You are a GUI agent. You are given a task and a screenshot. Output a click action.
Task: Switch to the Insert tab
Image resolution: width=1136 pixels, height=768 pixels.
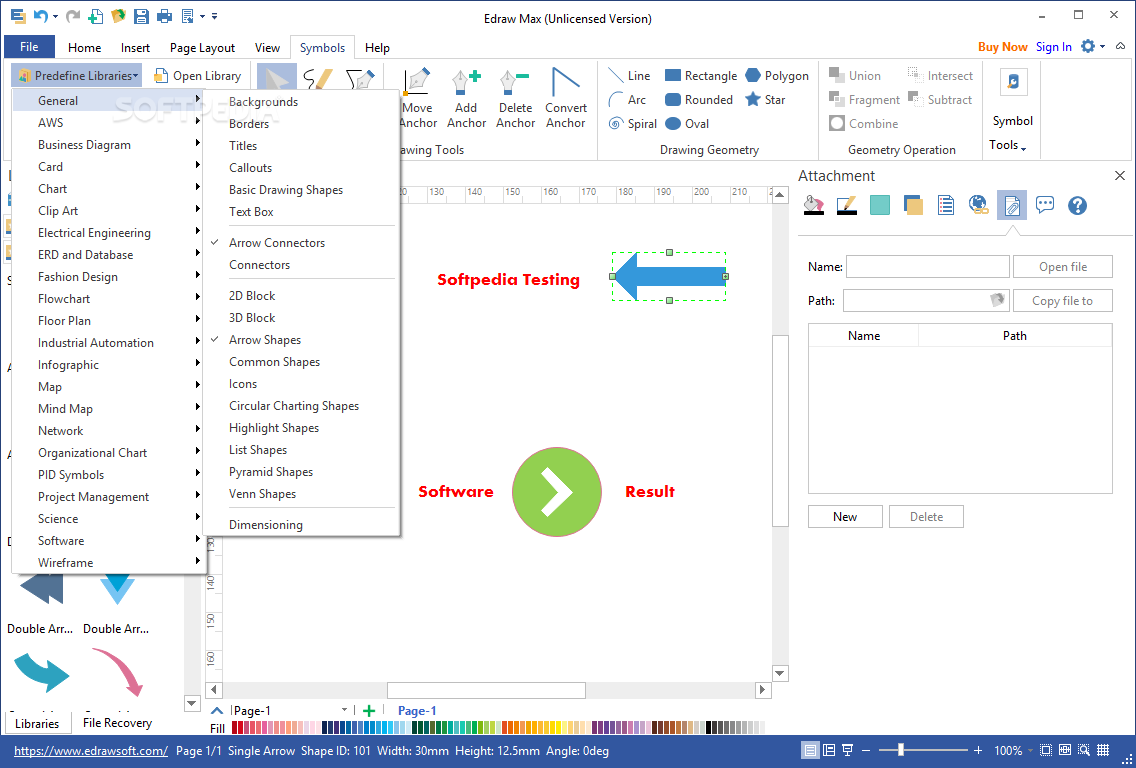pos(135,48)
